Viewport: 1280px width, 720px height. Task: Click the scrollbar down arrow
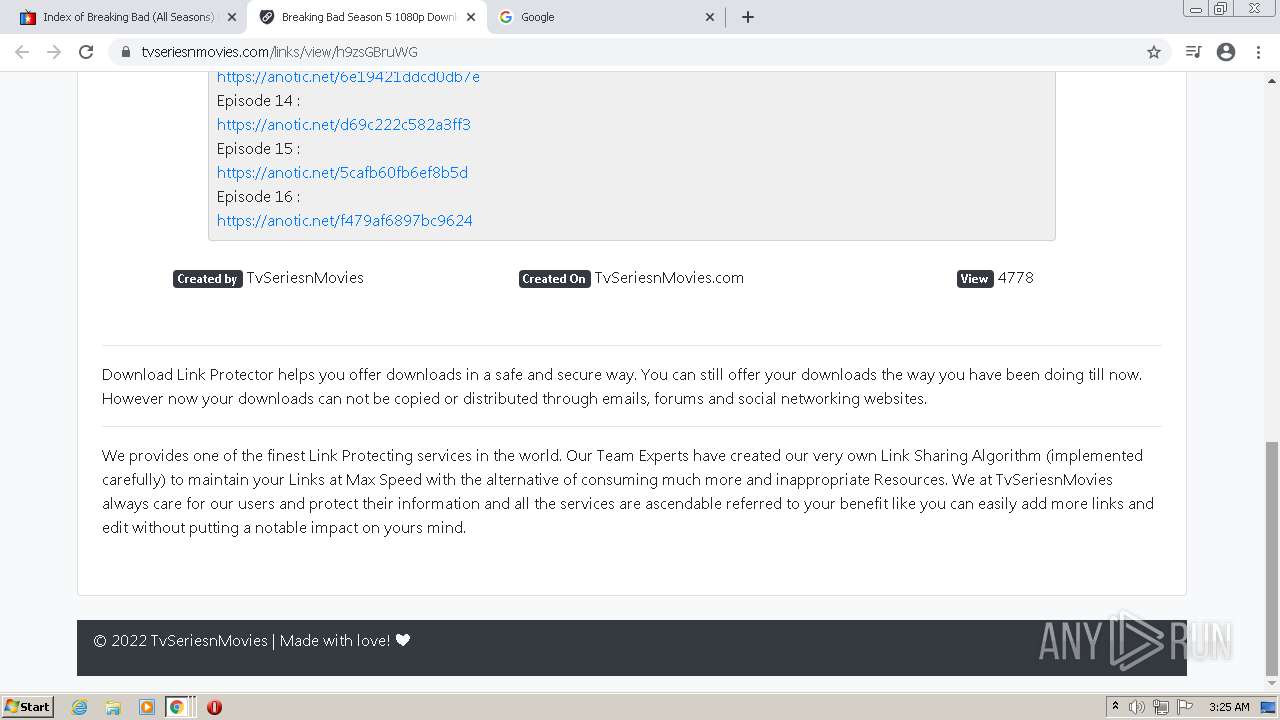[1271, 685]
